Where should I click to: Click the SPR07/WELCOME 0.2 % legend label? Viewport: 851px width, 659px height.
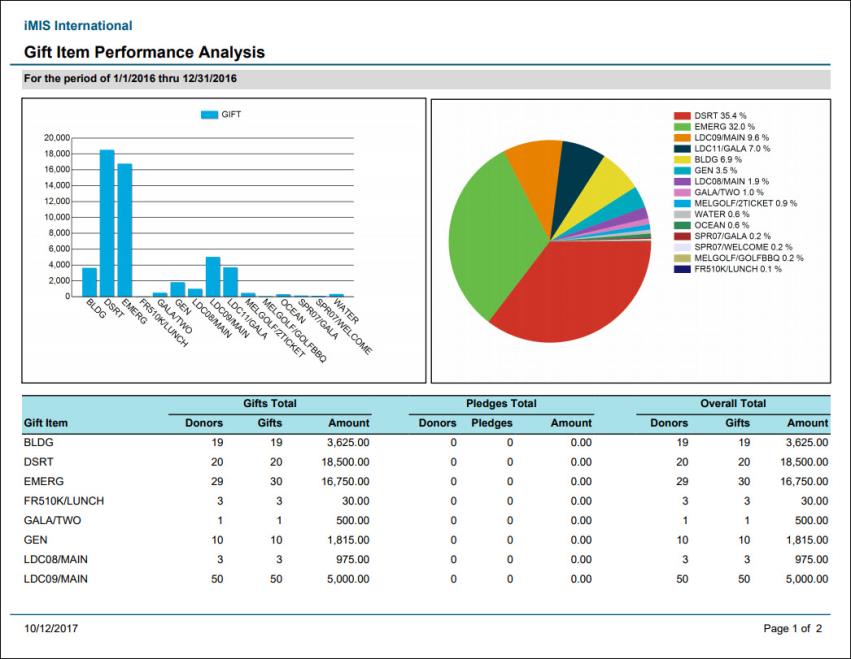click(744, 247)
